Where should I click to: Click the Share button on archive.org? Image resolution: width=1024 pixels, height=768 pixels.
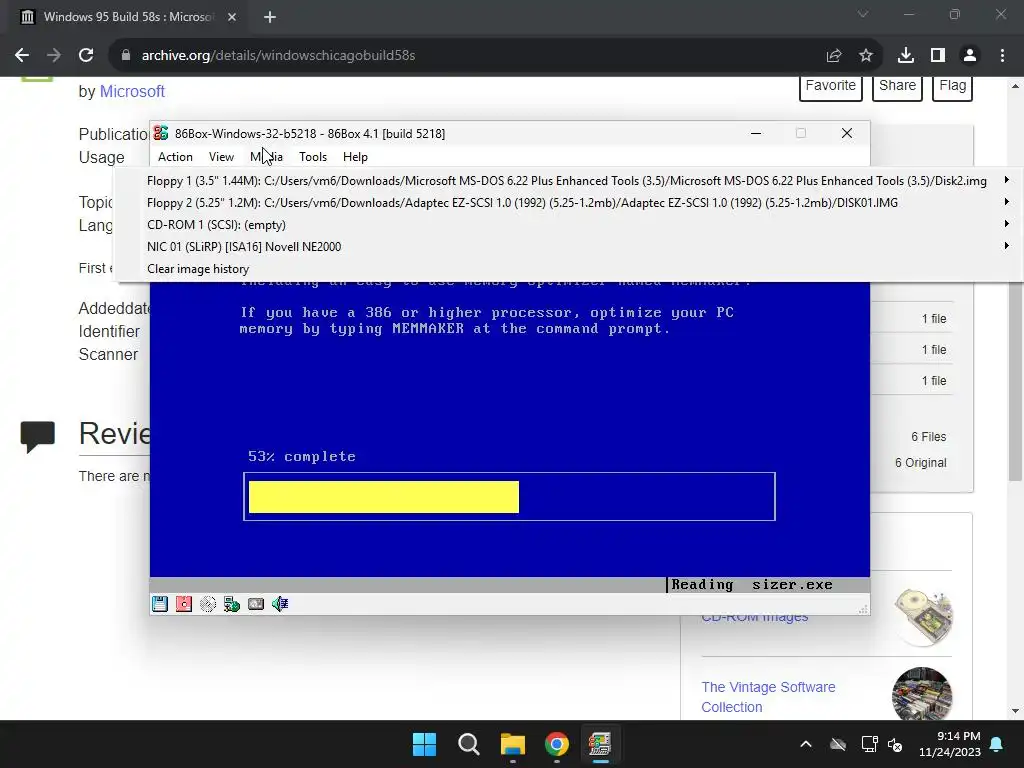coord(897,86)
